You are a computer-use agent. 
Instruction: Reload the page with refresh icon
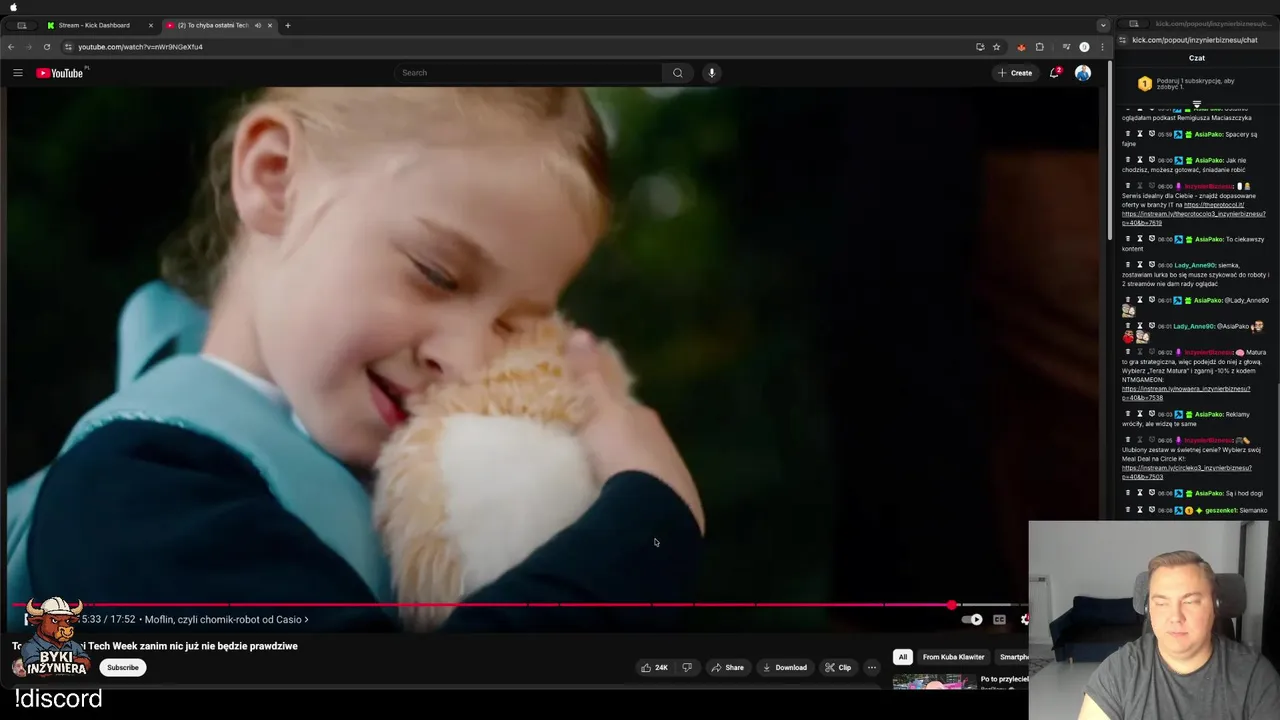47,47
